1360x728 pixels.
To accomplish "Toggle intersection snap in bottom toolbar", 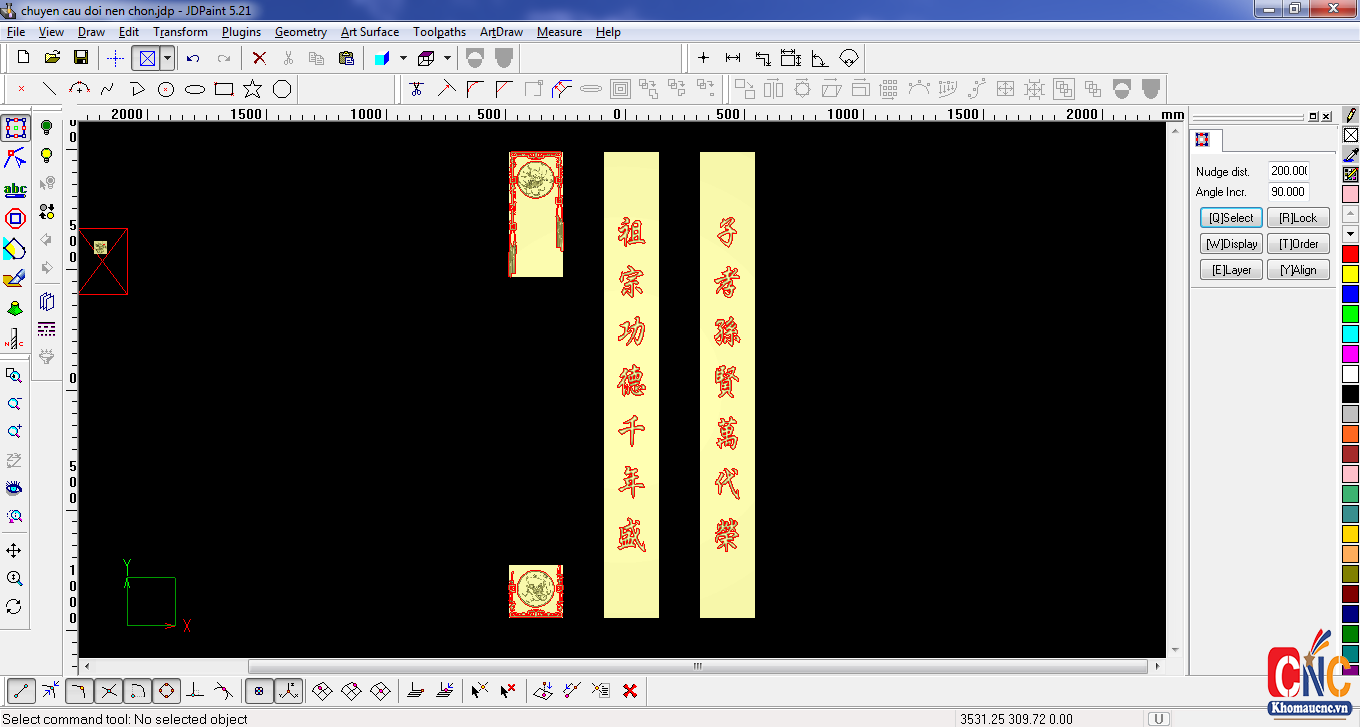I will point(109,690).
